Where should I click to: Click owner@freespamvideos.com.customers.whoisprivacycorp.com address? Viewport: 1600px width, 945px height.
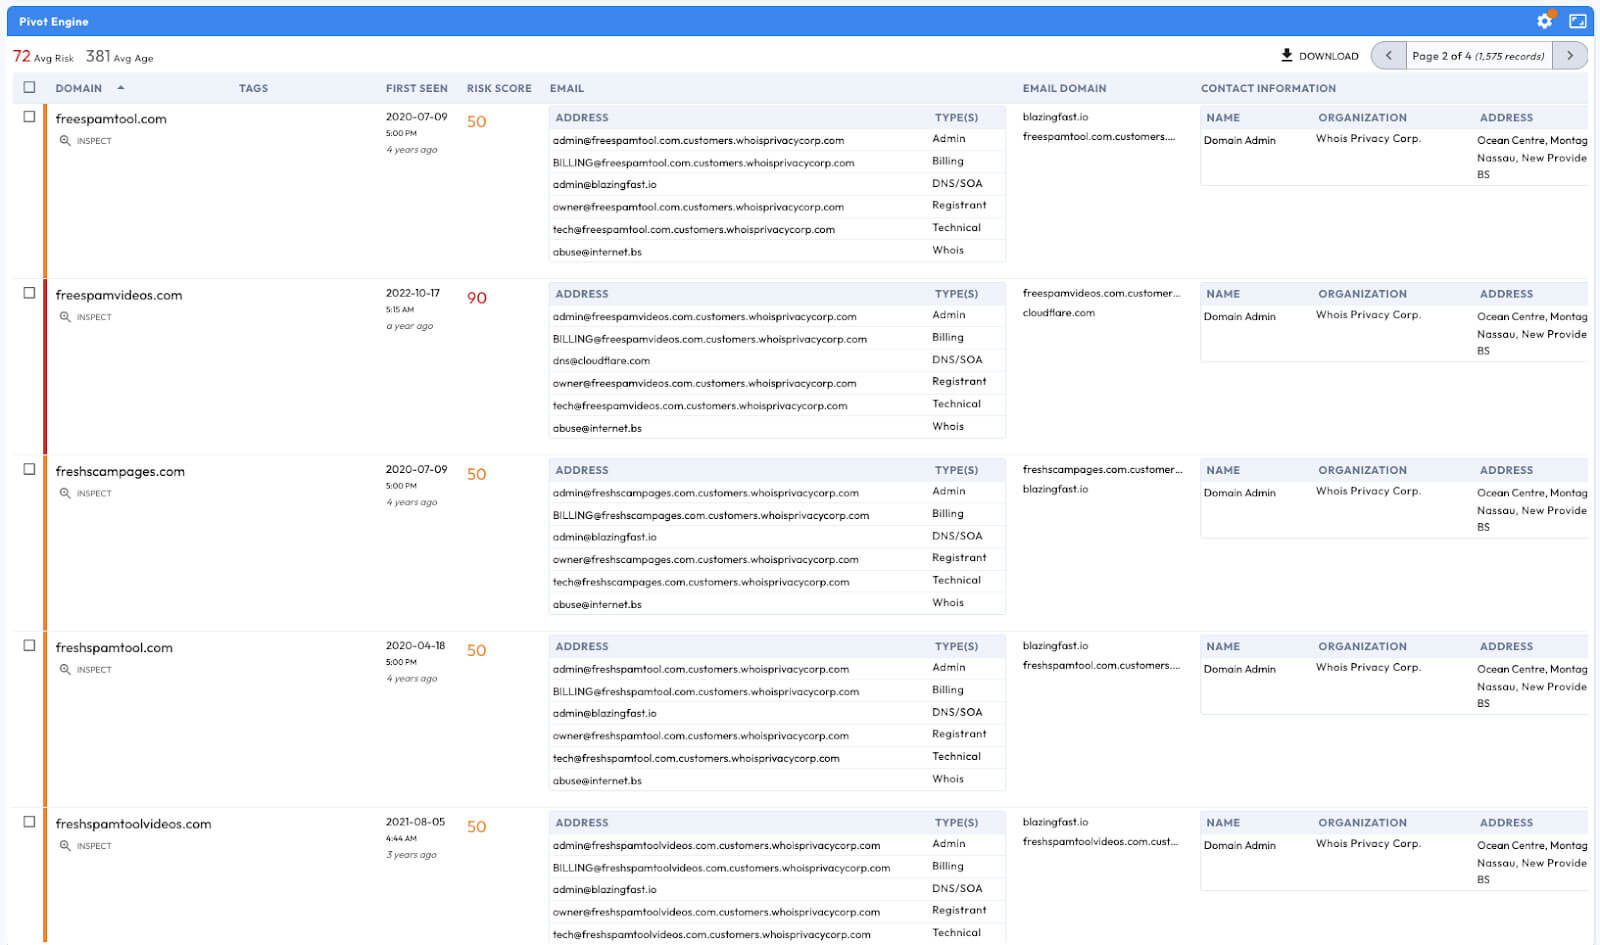click(x=704, y=383)
